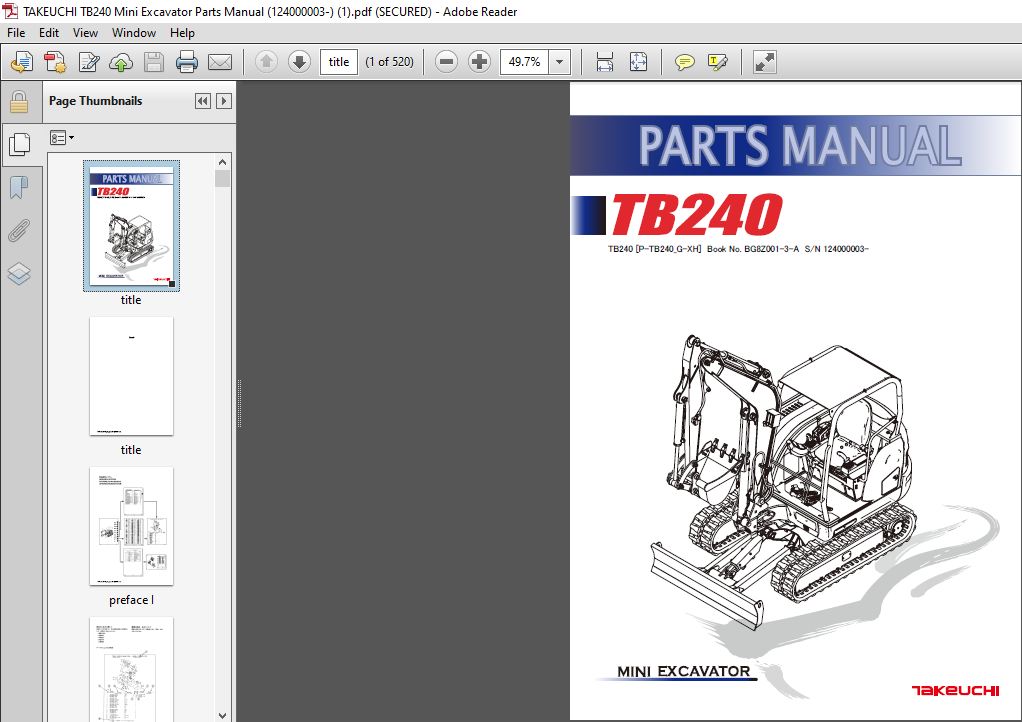Viewport: 1022px width, 722px height.
Task: Open thumbnails Options dropdown menu
Action: tap(62, 137)
